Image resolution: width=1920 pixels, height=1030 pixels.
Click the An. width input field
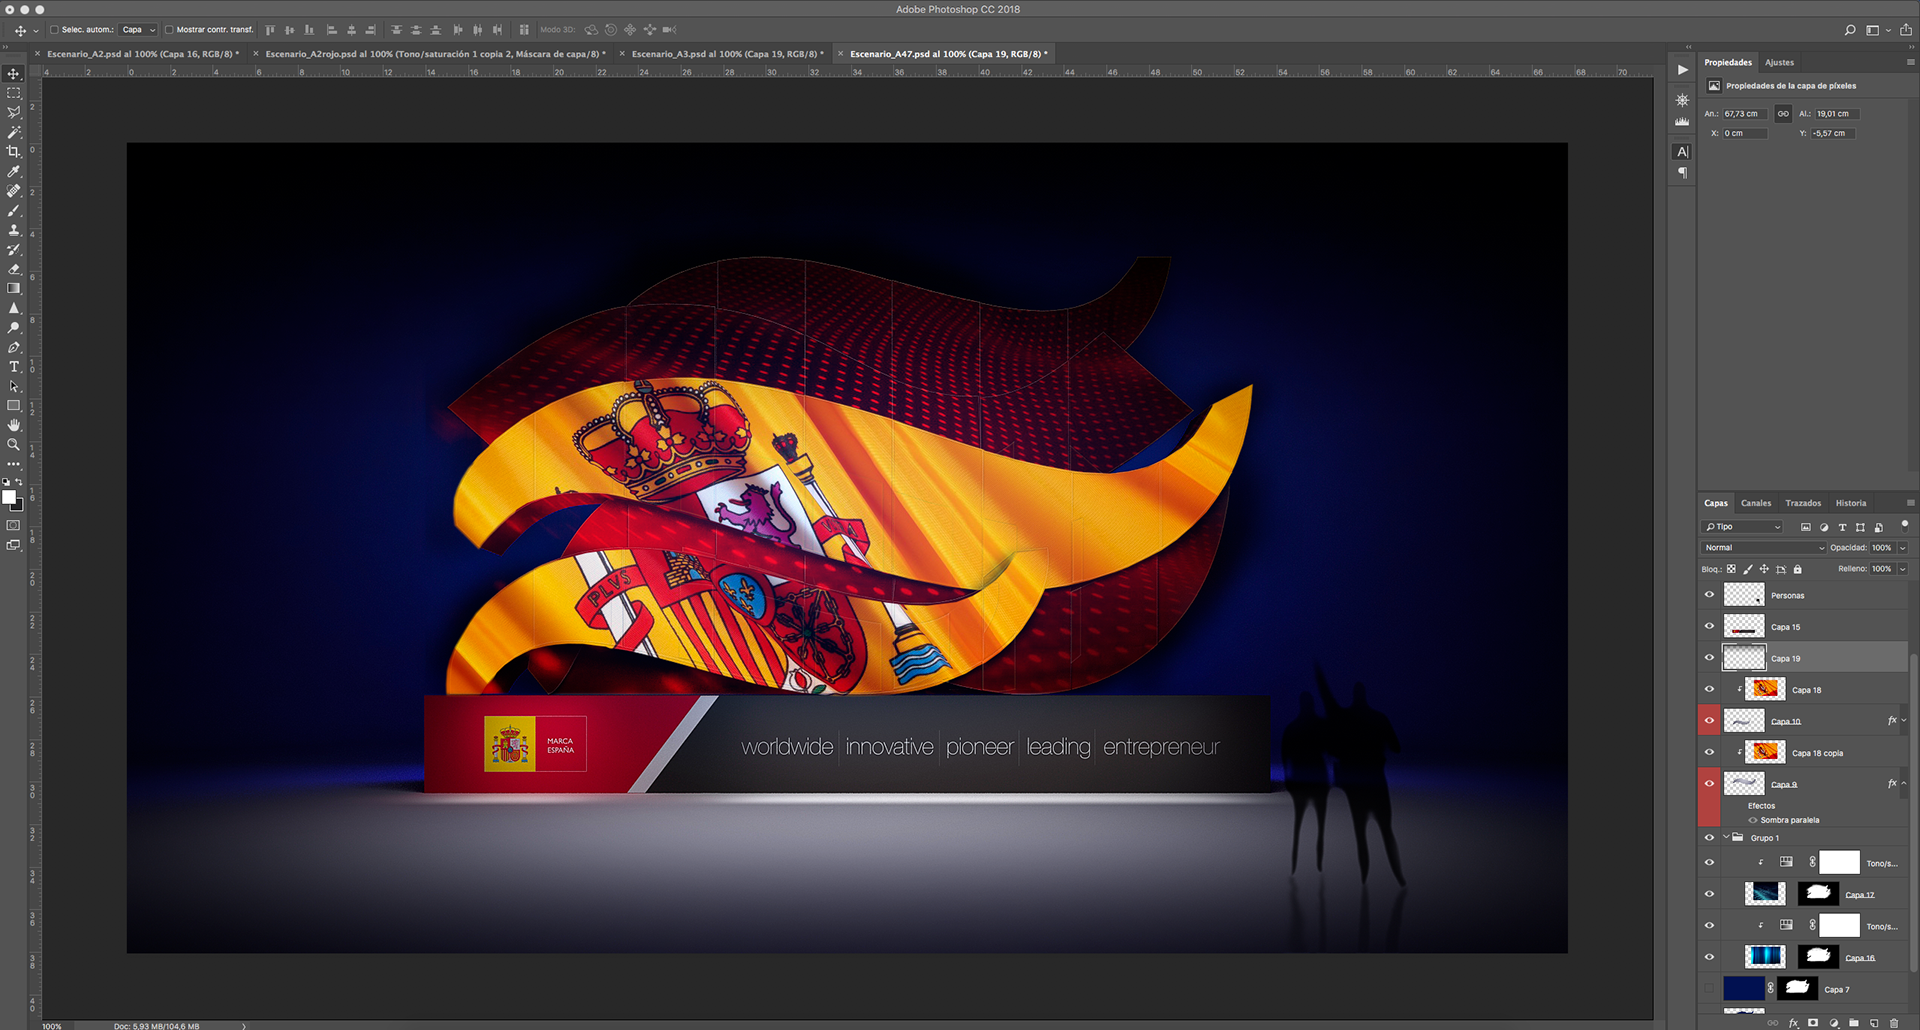tap(1746, 114)
